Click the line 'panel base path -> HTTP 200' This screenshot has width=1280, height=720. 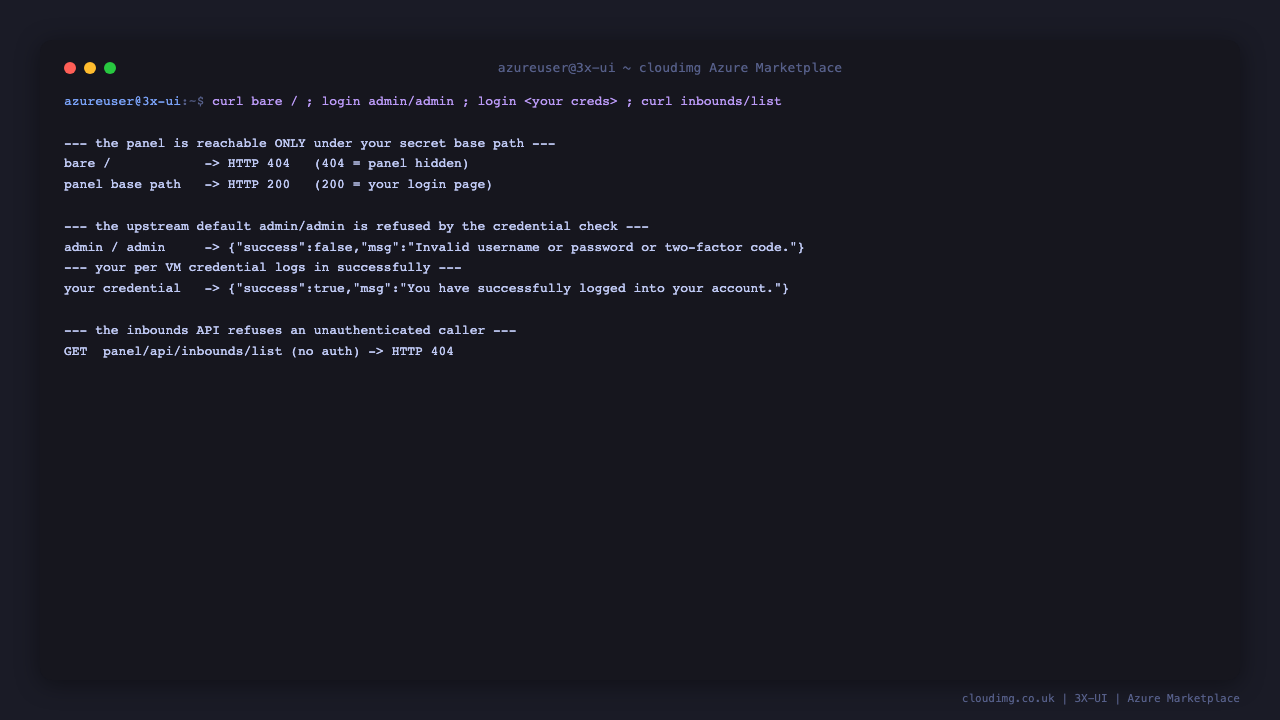177,184
